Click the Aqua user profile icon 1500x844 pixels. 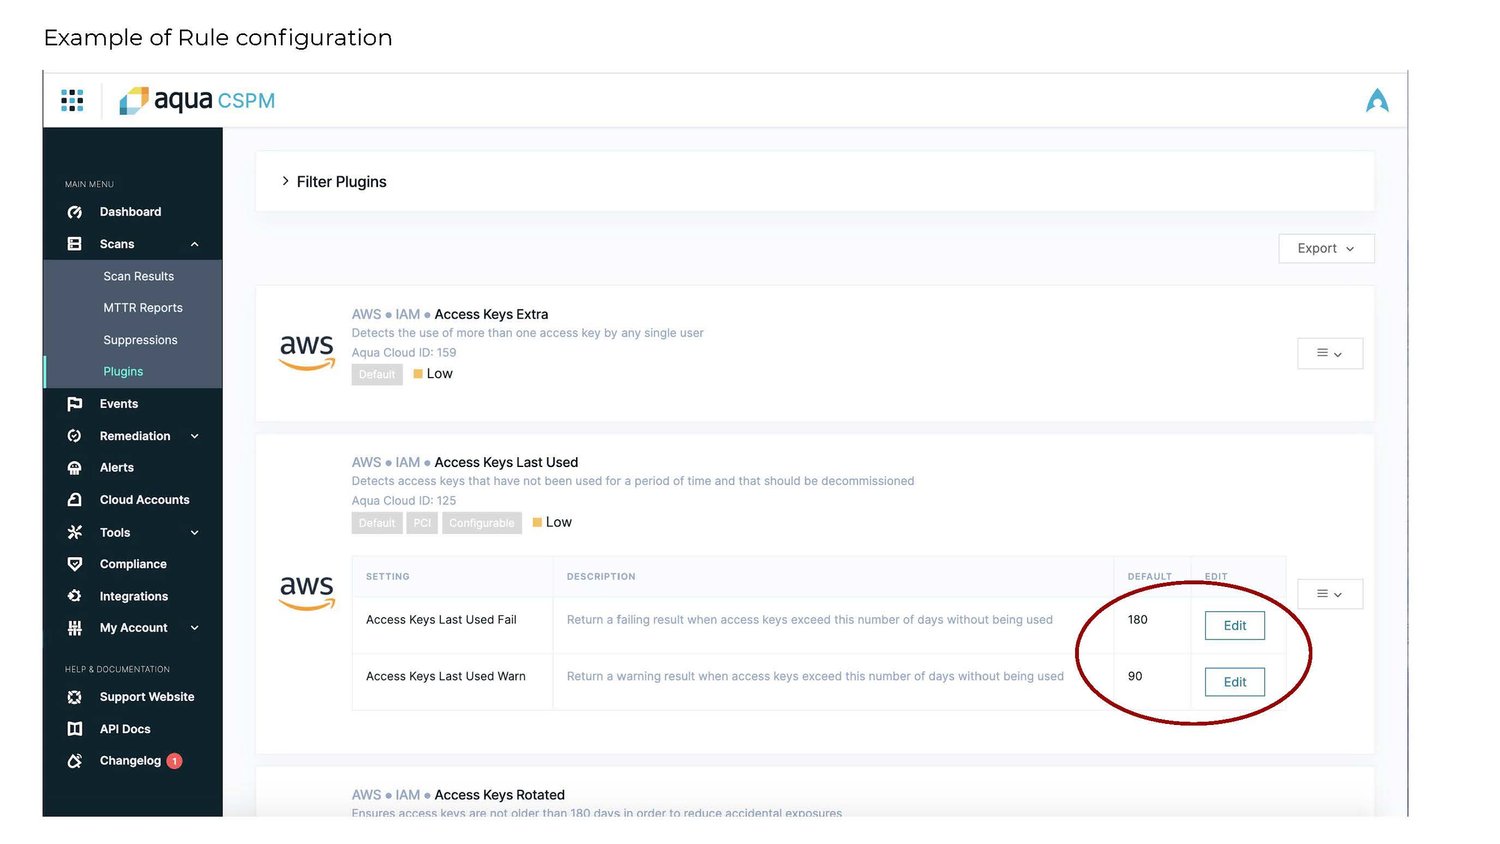tap(1377, 100)
